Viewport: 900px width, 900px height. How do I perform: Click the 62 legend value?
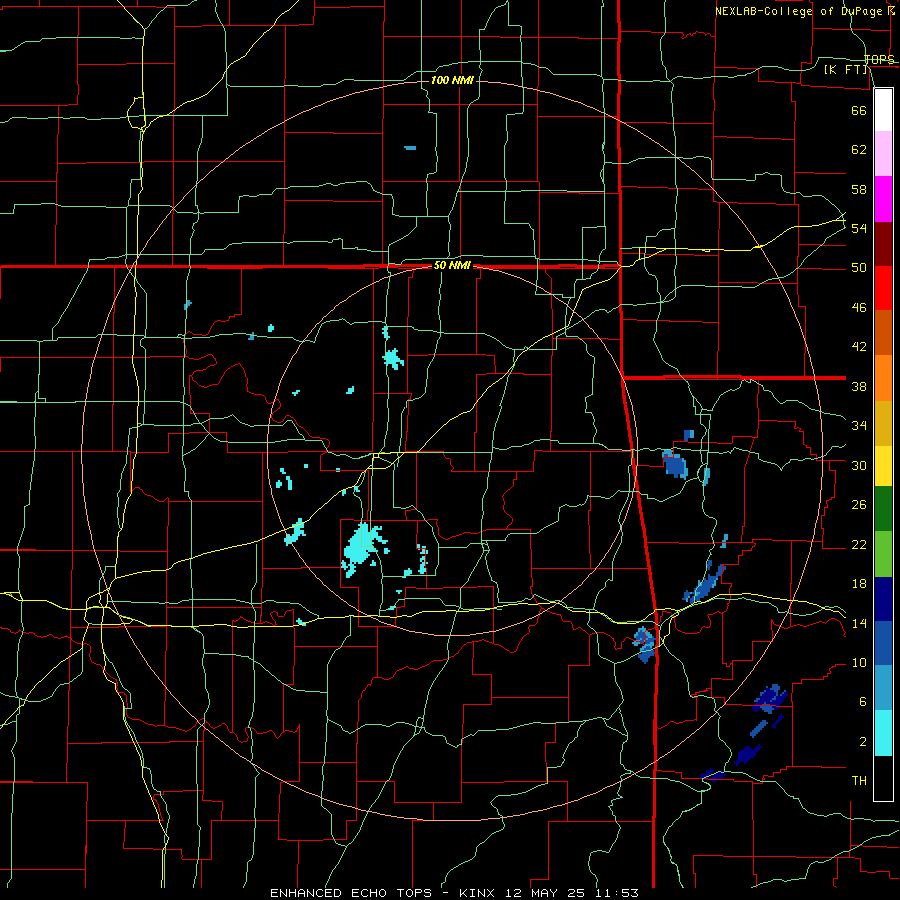coord(859,150)
